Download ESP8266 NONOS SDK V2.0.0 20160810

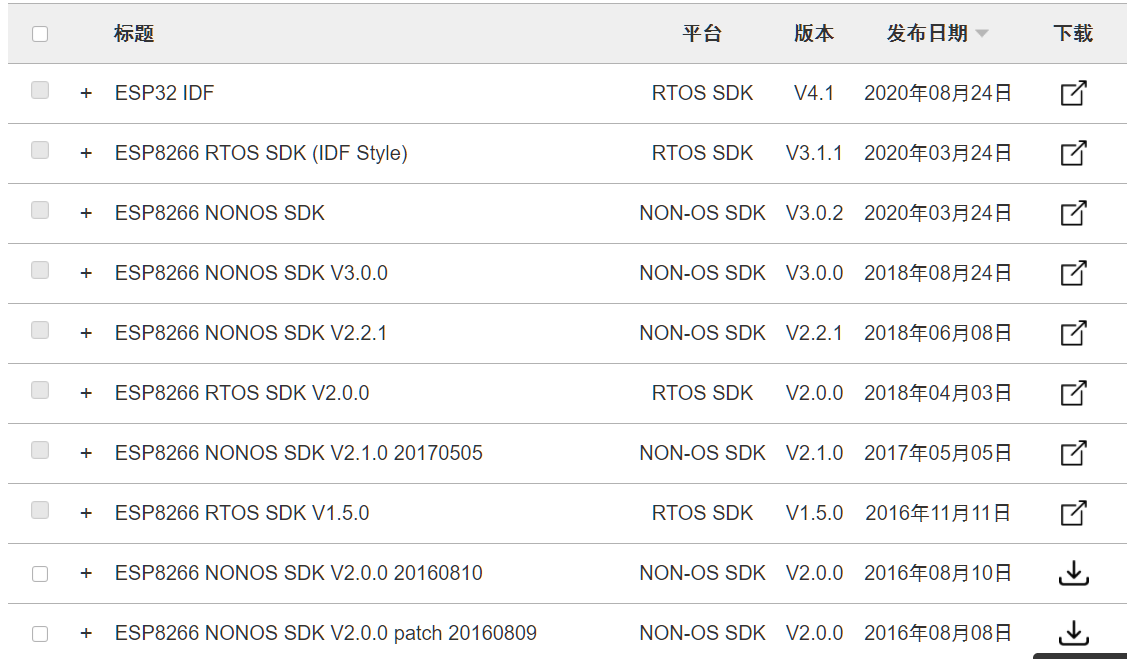click(x=1072, y=573)
